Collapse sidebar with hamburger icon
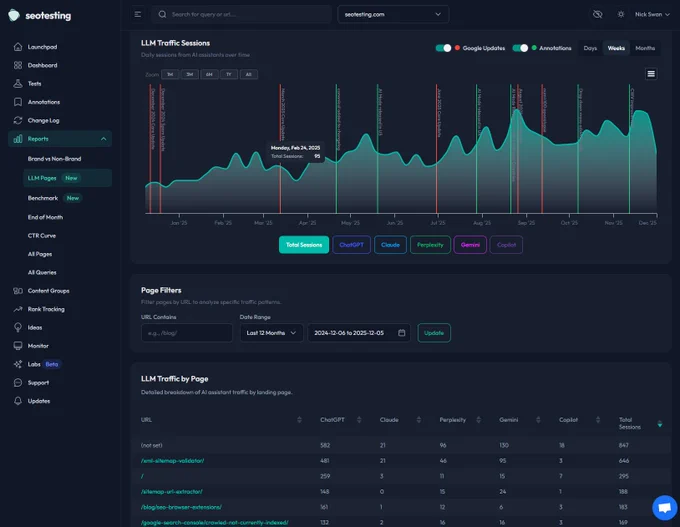Viewport: 680px width, 527px height. tap(138, 14)
